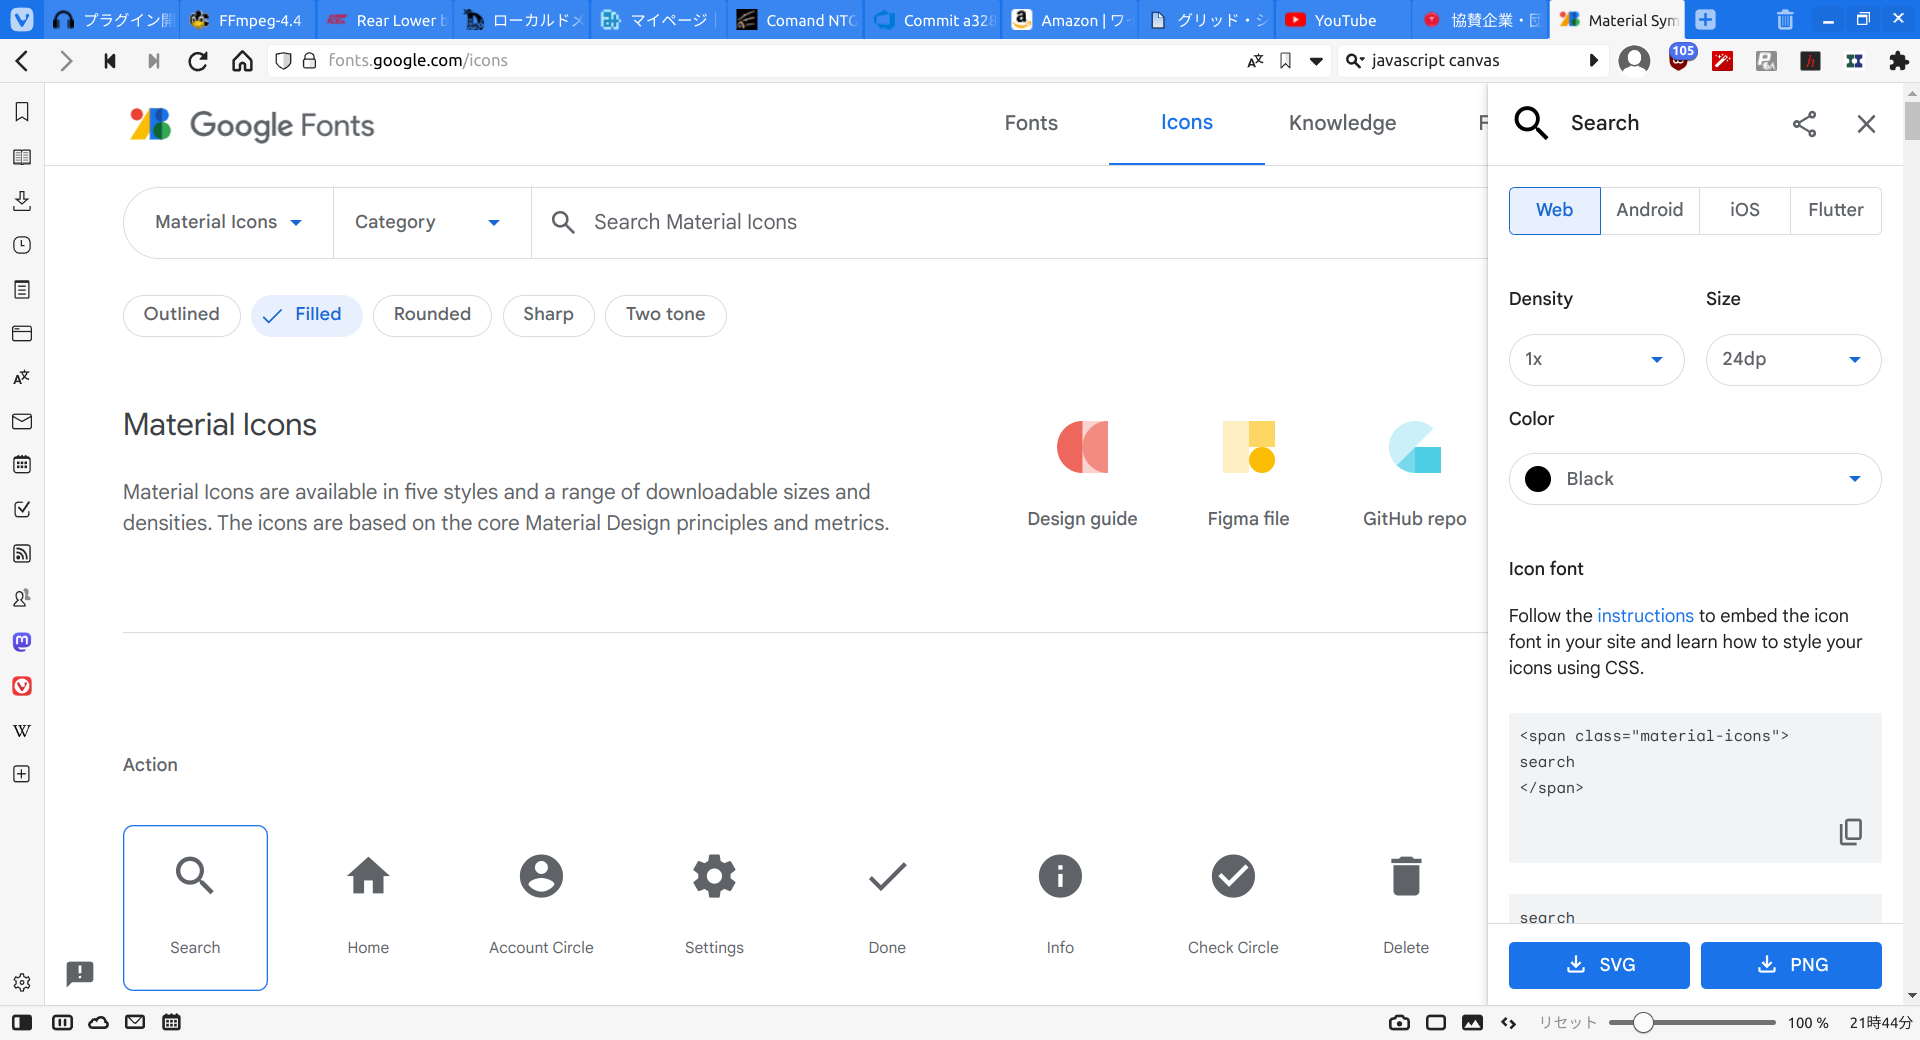The image size is (1920, 1040).
Task: Switch to the YouTube browser tab
Action: (x=1343, y=20)
